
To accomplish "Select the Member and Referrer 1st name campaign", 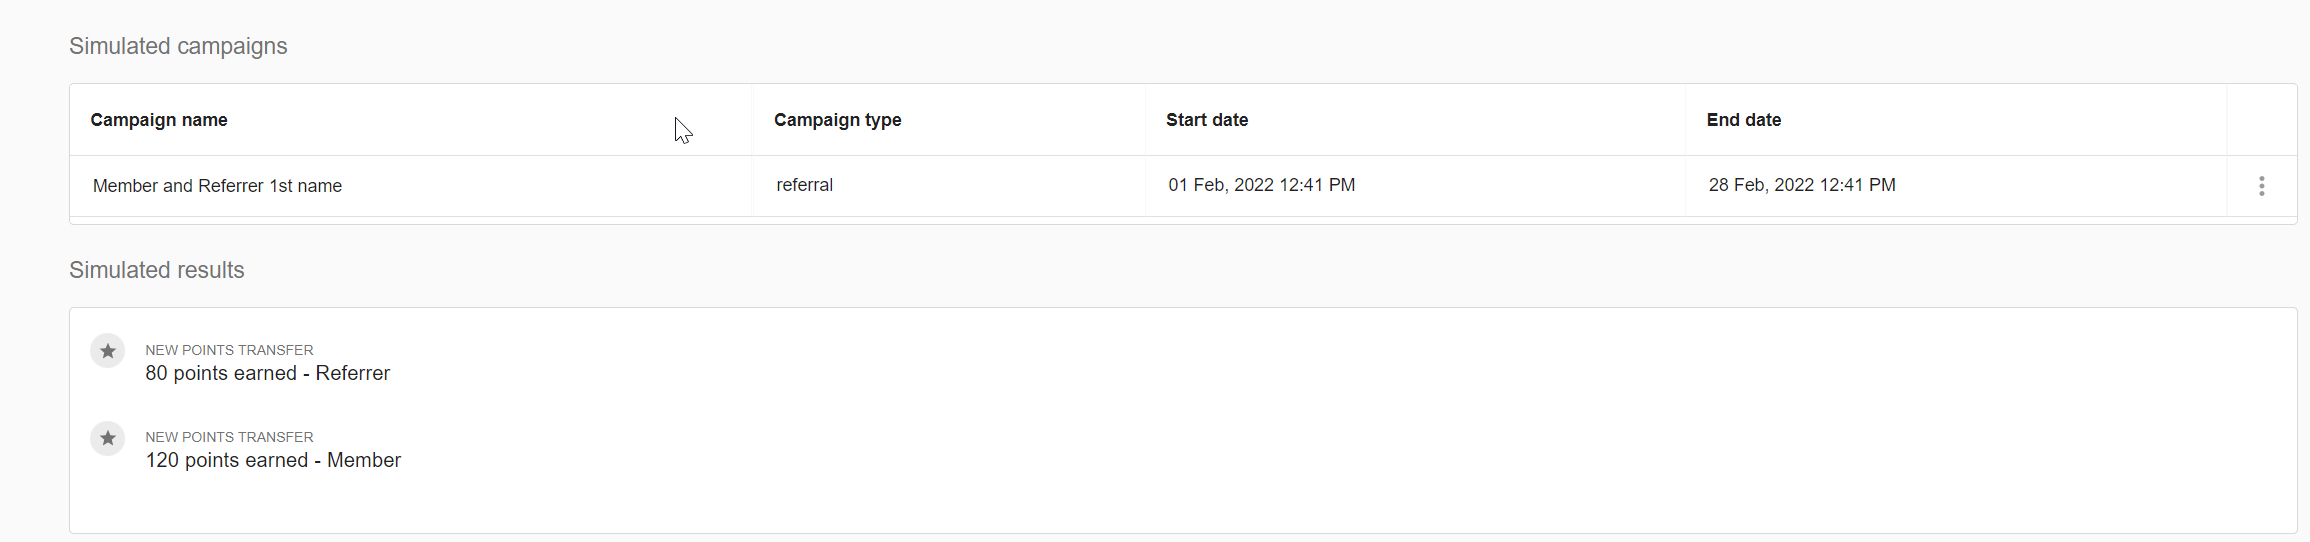I will coord(217,186).
